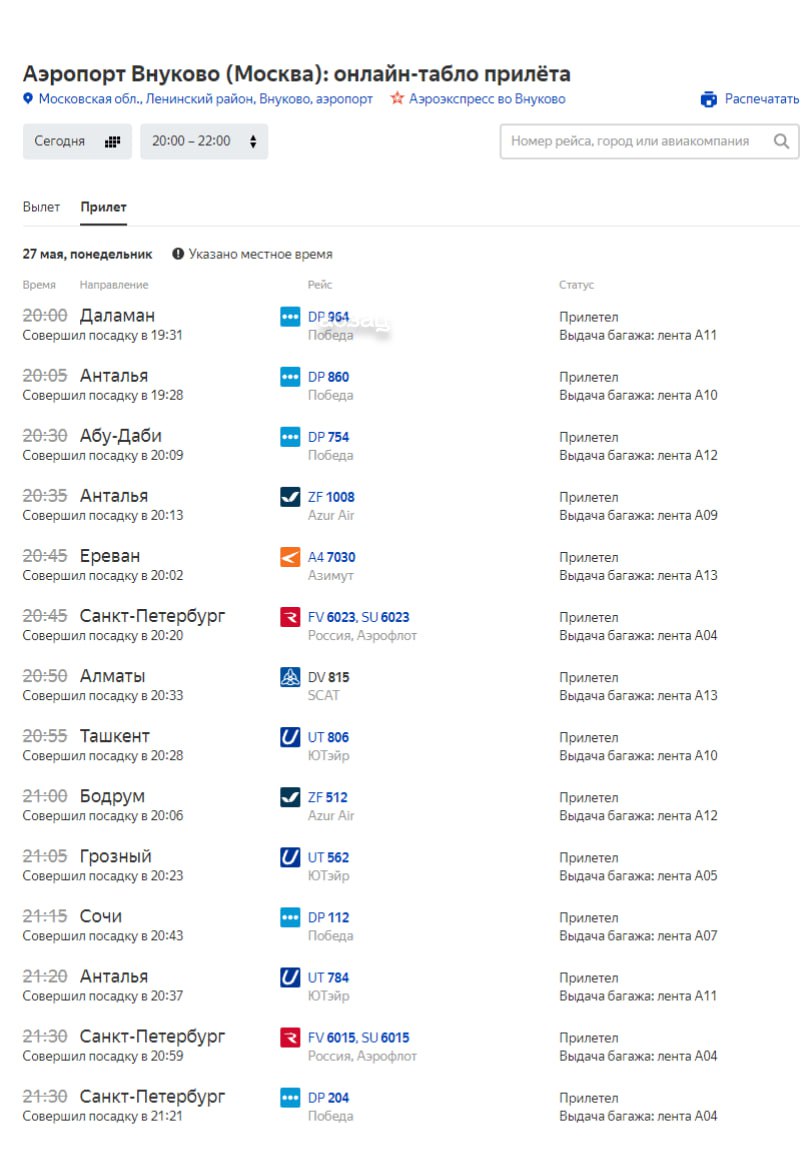Switch to the Вылет tab
Screen dimensions: 811x1174
click(x=41, y=207)
